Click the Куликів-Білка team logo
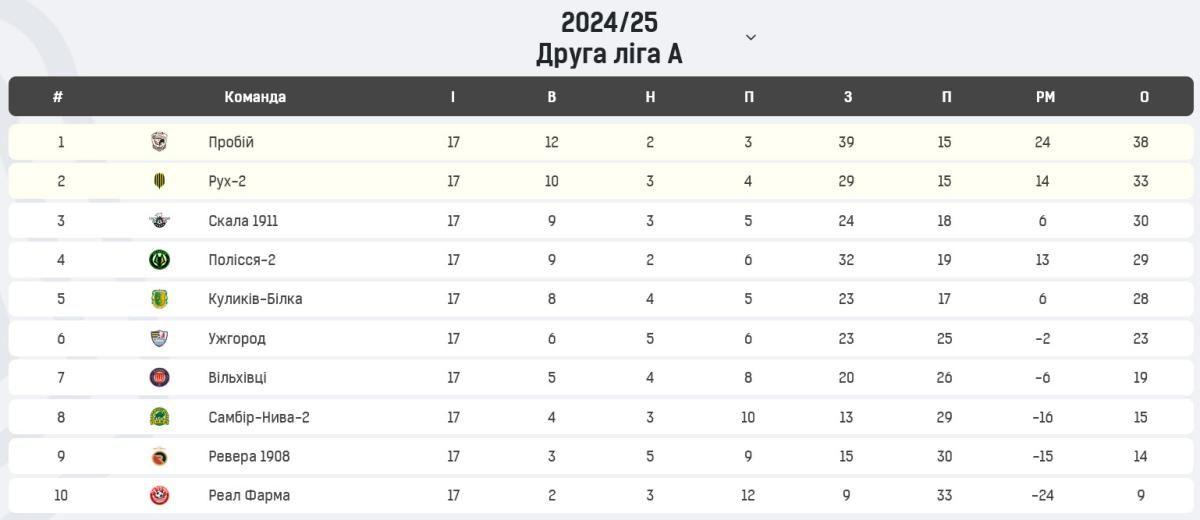Image resolution: width=1200 pixels, height=520 pixels. pyautogui.click(x=159, y=299)
